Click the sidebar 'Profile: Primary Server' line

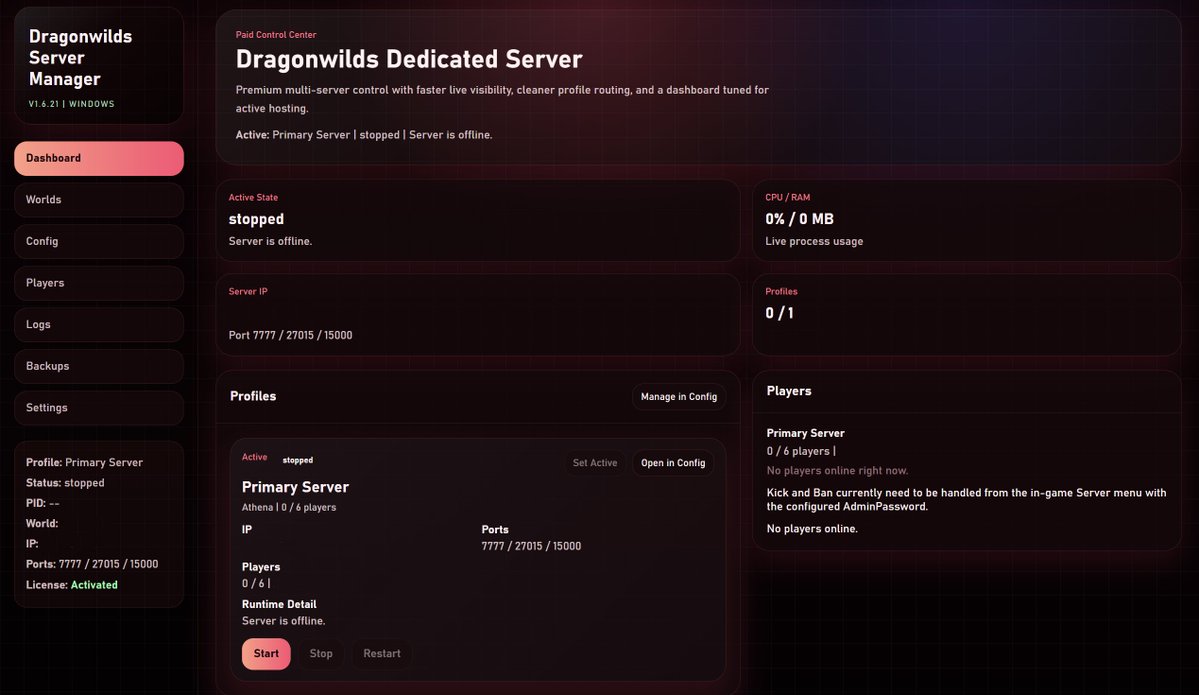[84, 463]
